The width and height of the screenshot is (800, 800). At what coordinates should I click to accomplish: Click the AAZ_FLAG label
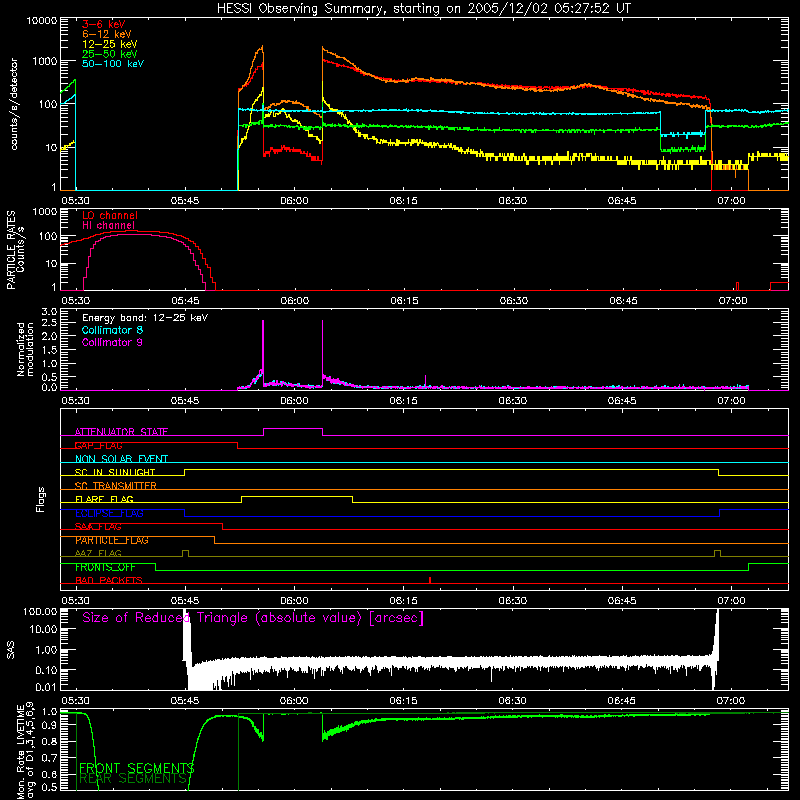pos(98,553)
